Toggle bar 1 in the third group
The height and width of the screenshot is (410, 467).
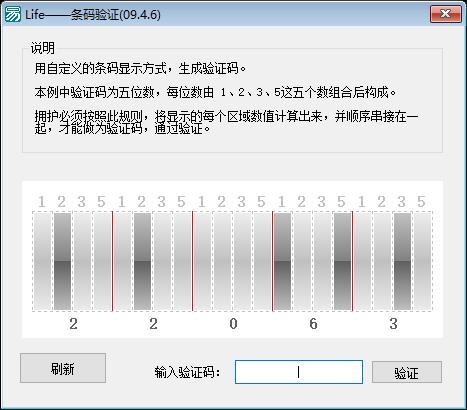[202, 262]
